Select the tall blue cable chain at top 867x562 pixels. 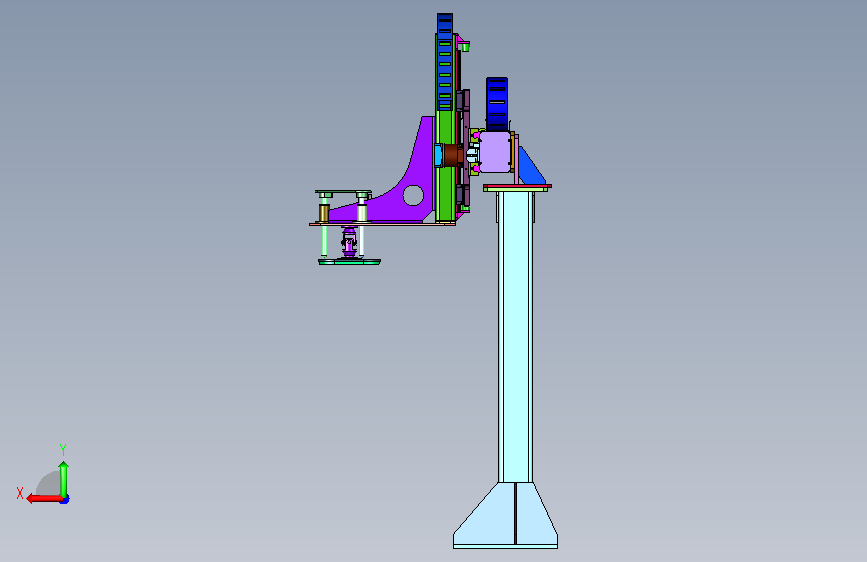[x=445, y=62]
